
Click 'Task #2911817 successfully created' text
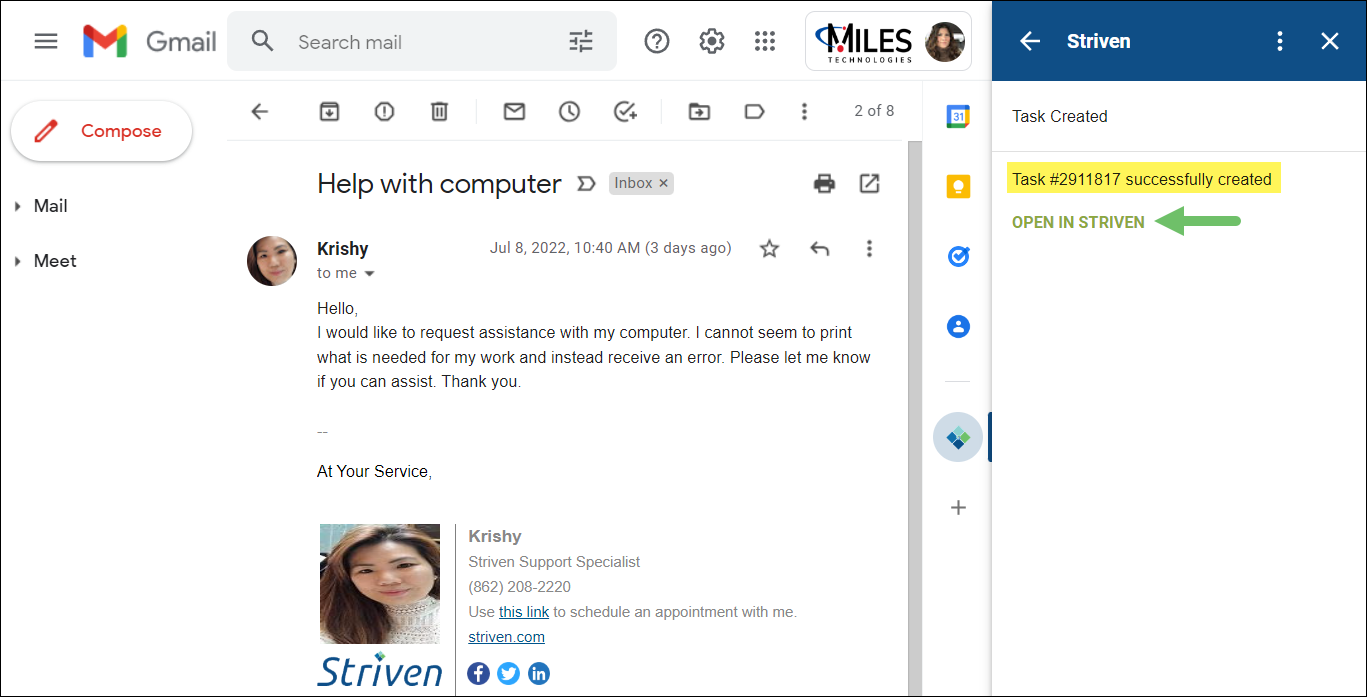pyautogui.click(x=1142, y=180)
